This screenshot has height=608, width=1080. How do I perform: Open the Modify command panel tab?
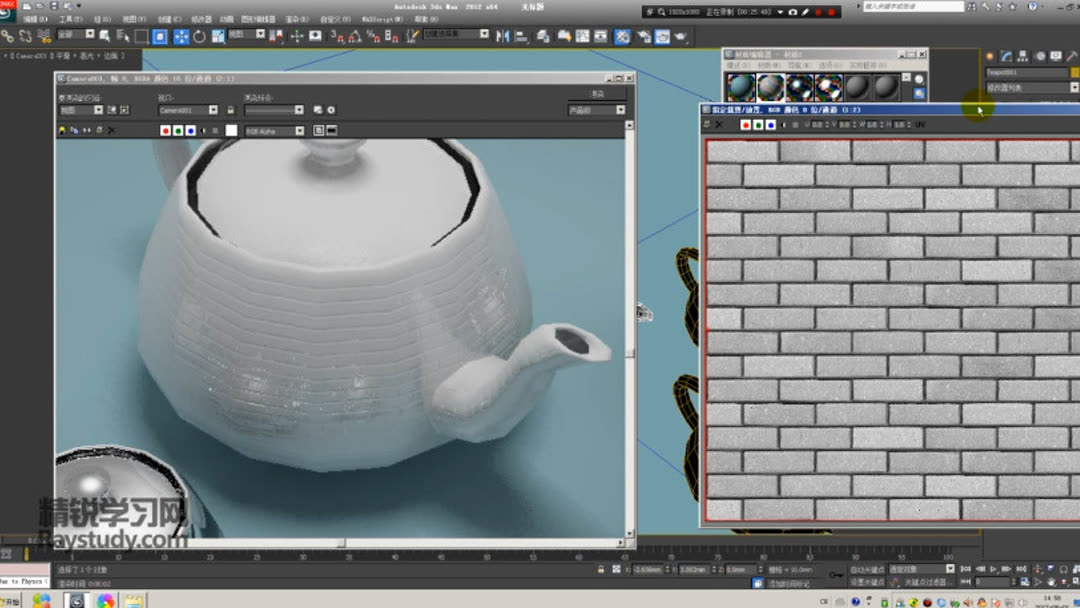(x=1007, y=57)
